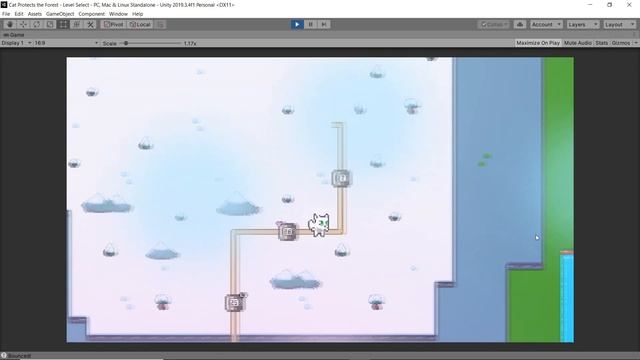Open the File menu

6,14
